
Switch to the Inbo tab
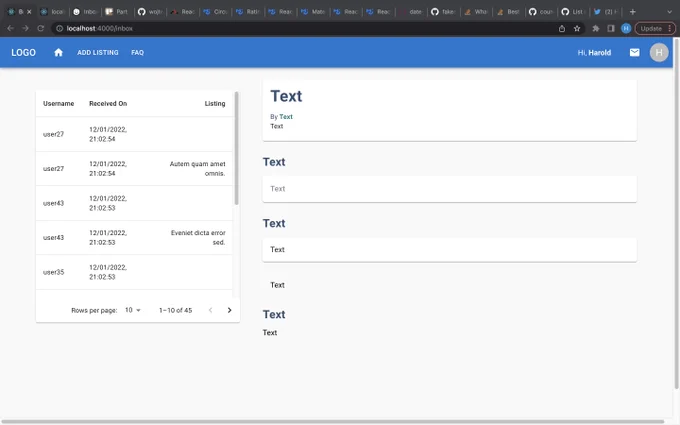coord(86,12)
